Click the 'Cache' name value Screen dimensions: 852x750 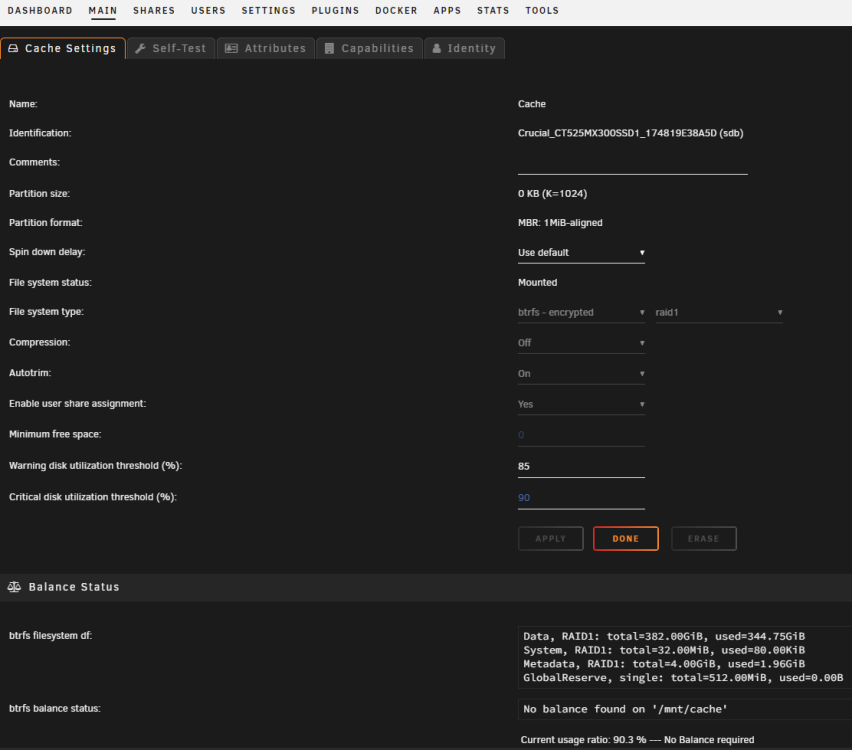pyautogui.click(x=531, y=104)
